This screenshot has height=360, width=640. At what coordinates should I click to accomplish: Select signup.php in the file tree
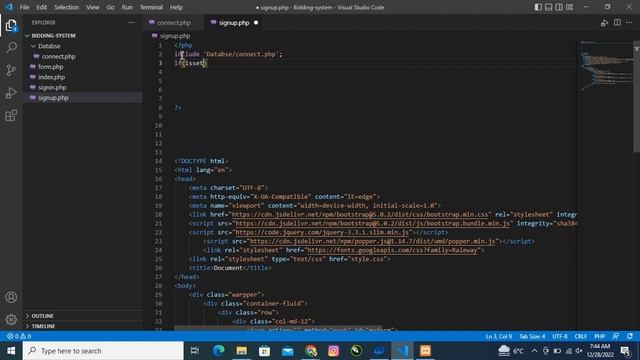pyautogui.click(x=82, y=98)
